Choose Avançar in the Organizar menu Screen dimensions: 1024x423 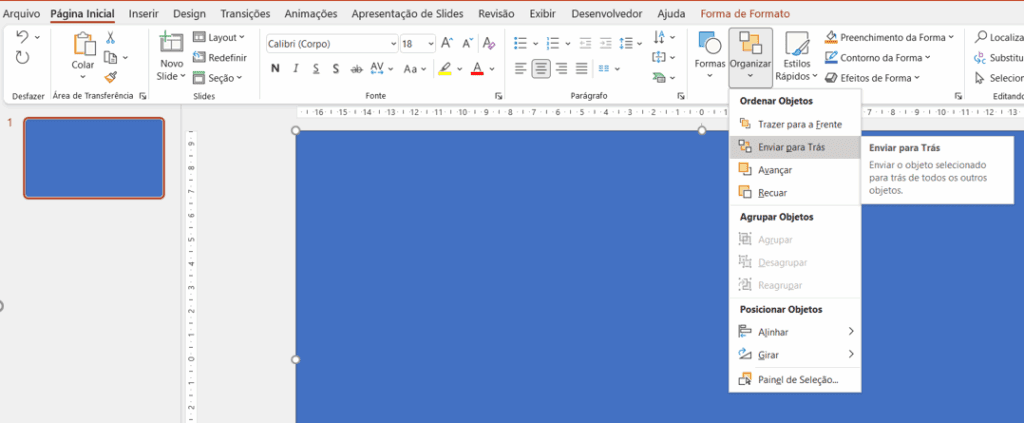click(x=795, y=170)
